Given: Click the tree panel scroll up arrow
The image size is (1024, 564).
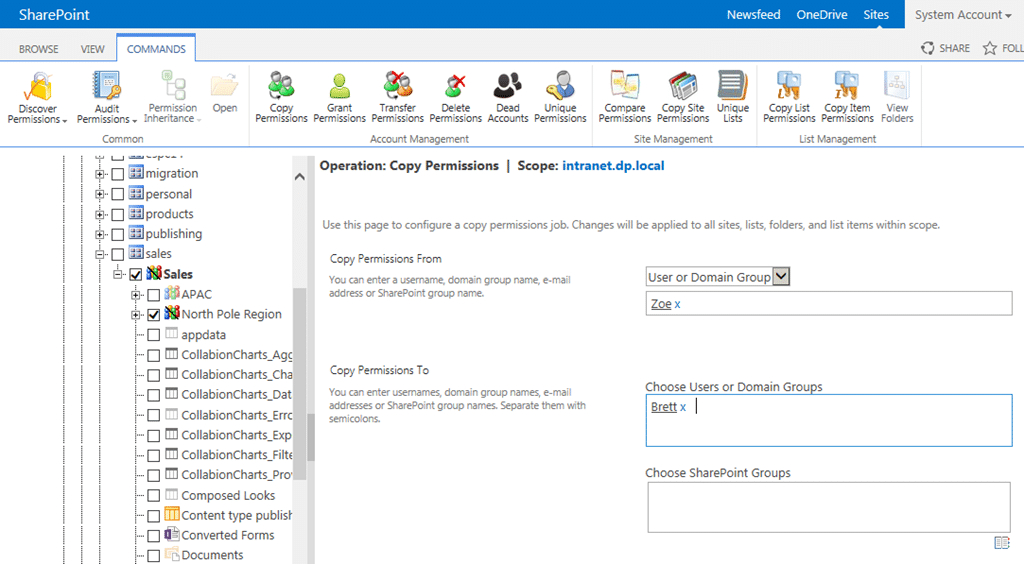Looking at the screenshot, I should [300, 177].
